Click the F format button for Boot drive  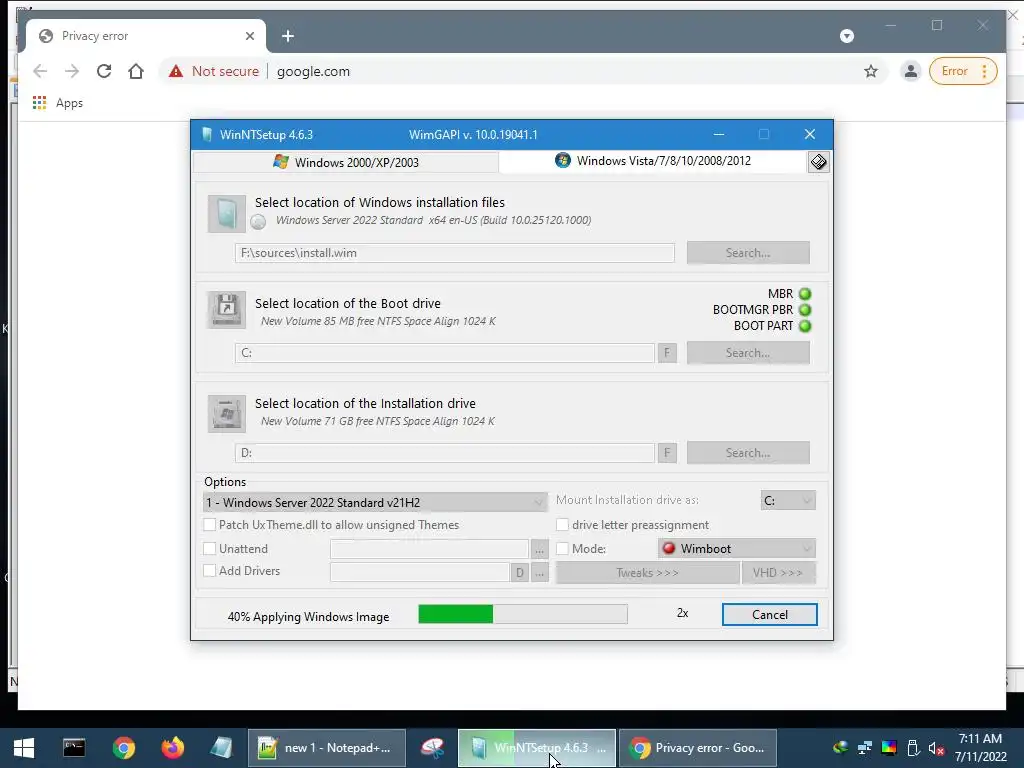click(x=667, y=353)
